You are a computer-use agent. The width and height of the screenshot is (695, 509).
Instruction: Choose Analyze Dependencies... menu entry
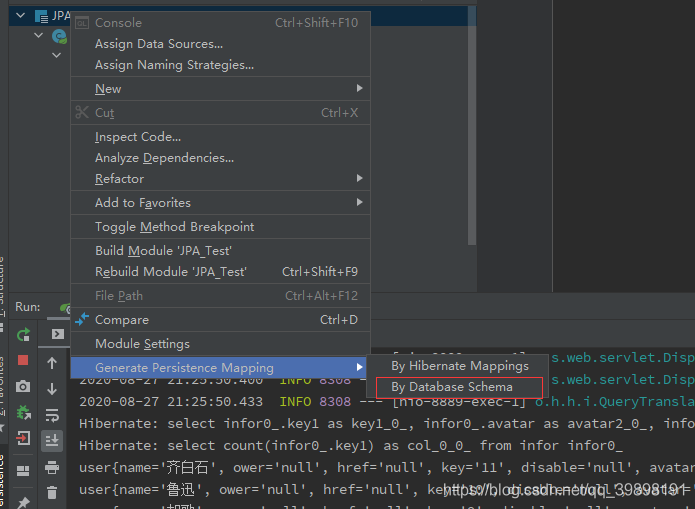coord(221,158)
